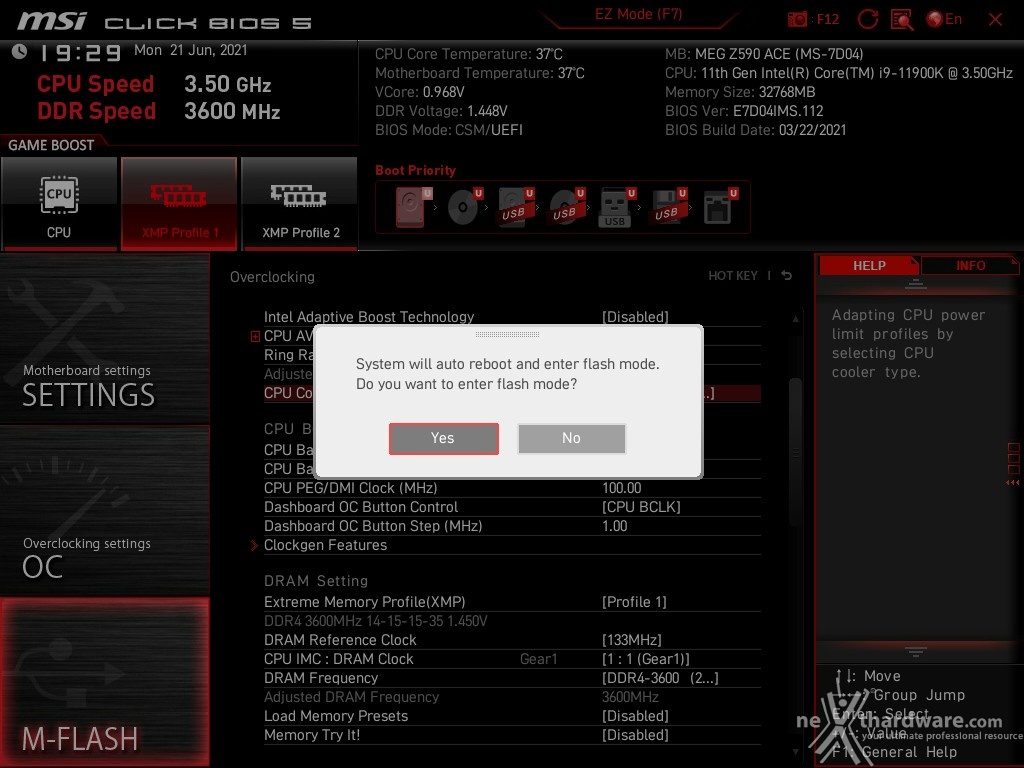Image resolution: width=1024 pixels, height=768 pixels.
Task: Enable XMP Profile 2
Action: [300, 203]
